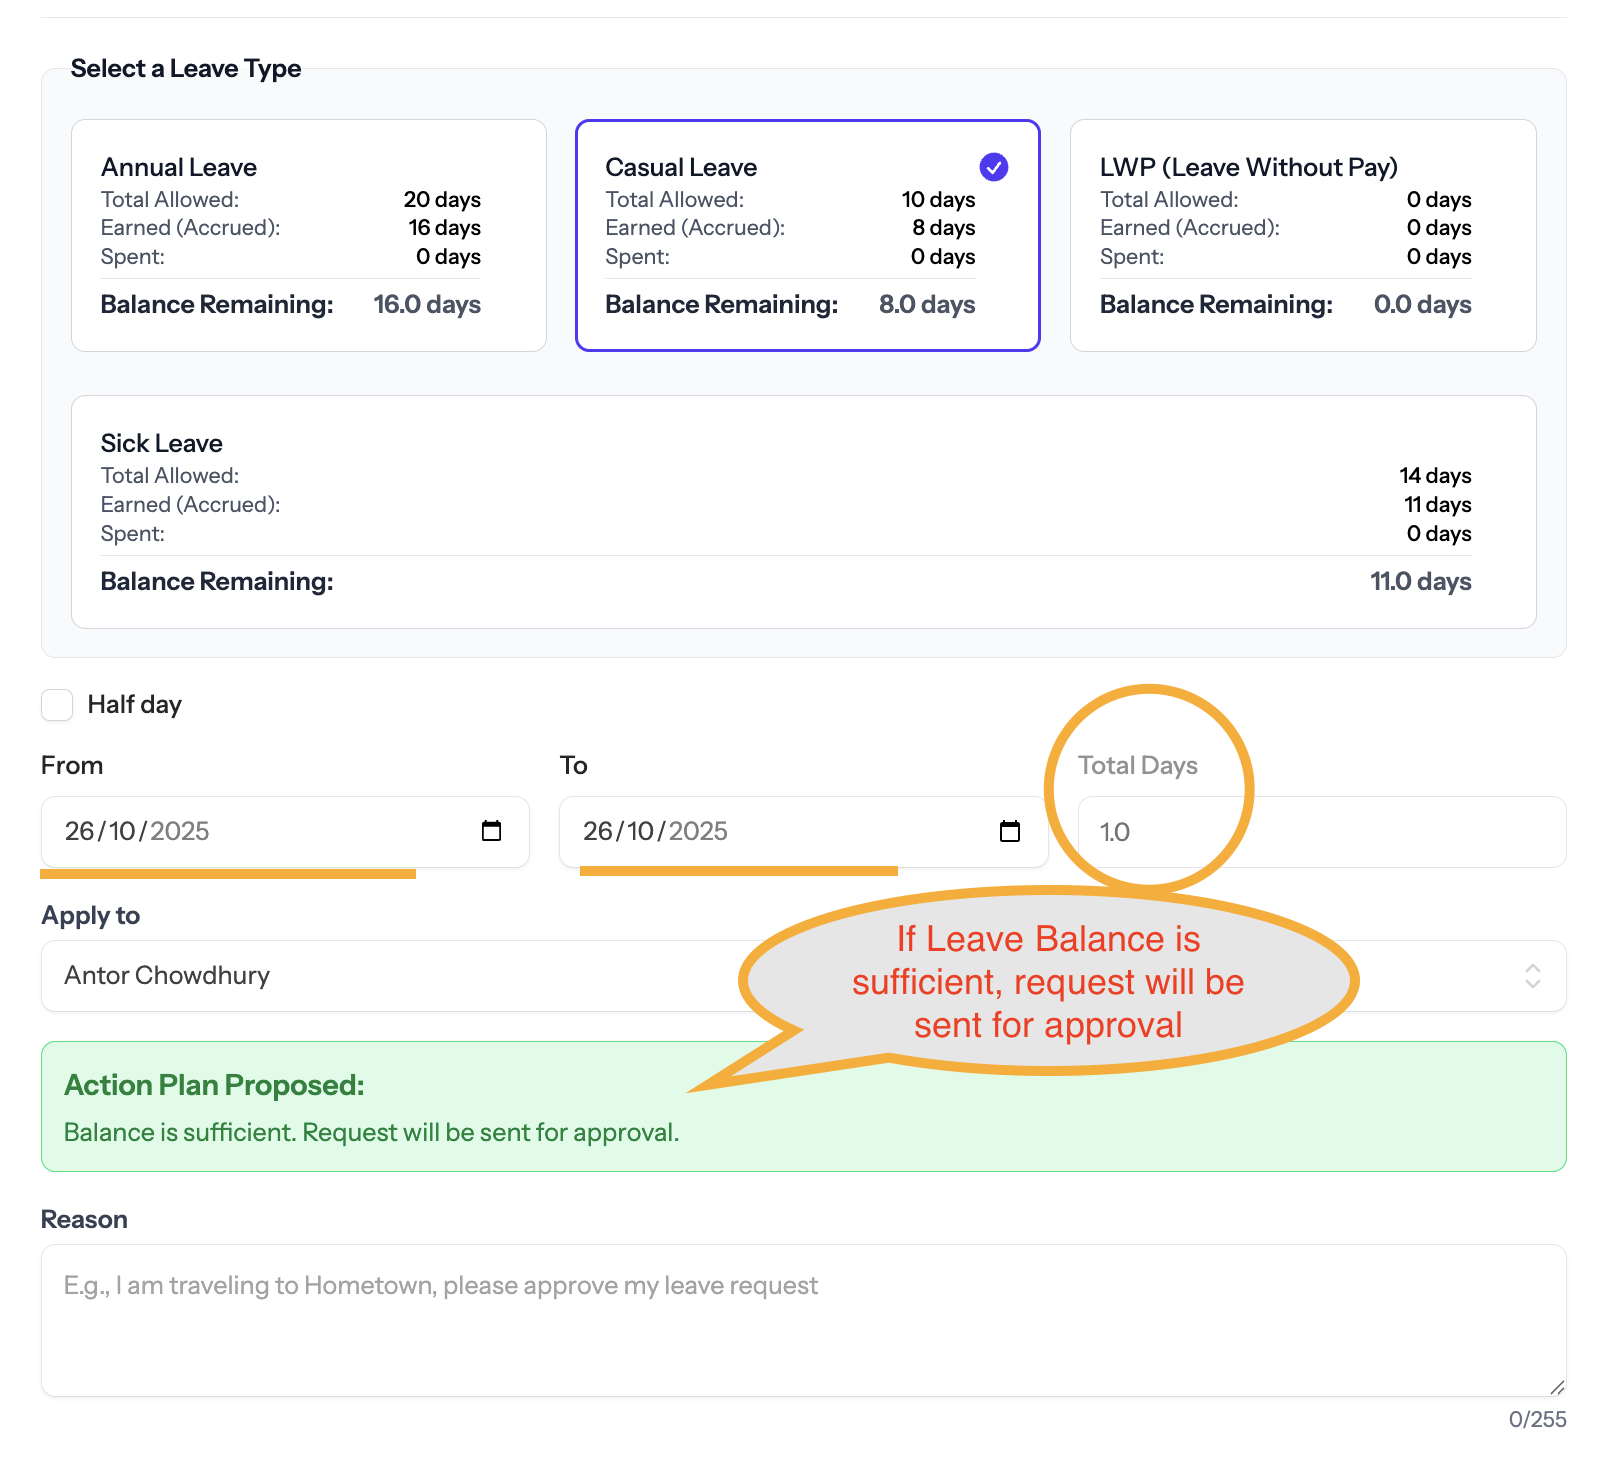The image size is (1604, 1470).
Task: Open the From date calendar picker icon
Action: click(x=491, y=831)
